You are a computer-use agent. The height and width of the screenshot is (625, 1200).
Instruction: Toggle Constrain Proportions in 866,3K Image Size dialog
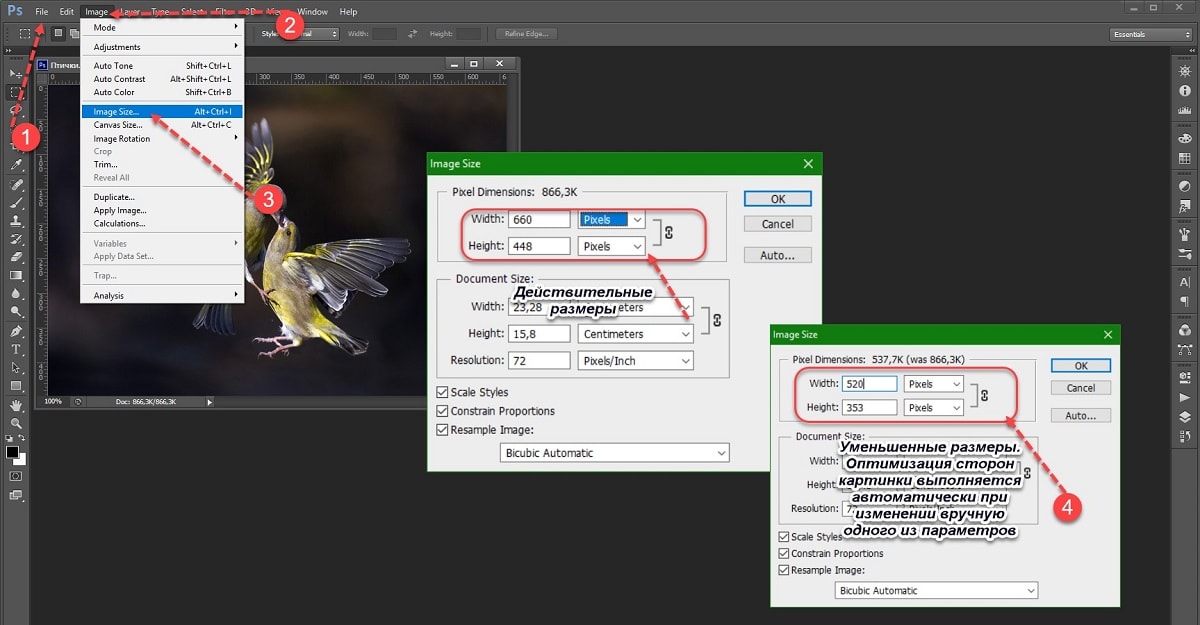443,411
